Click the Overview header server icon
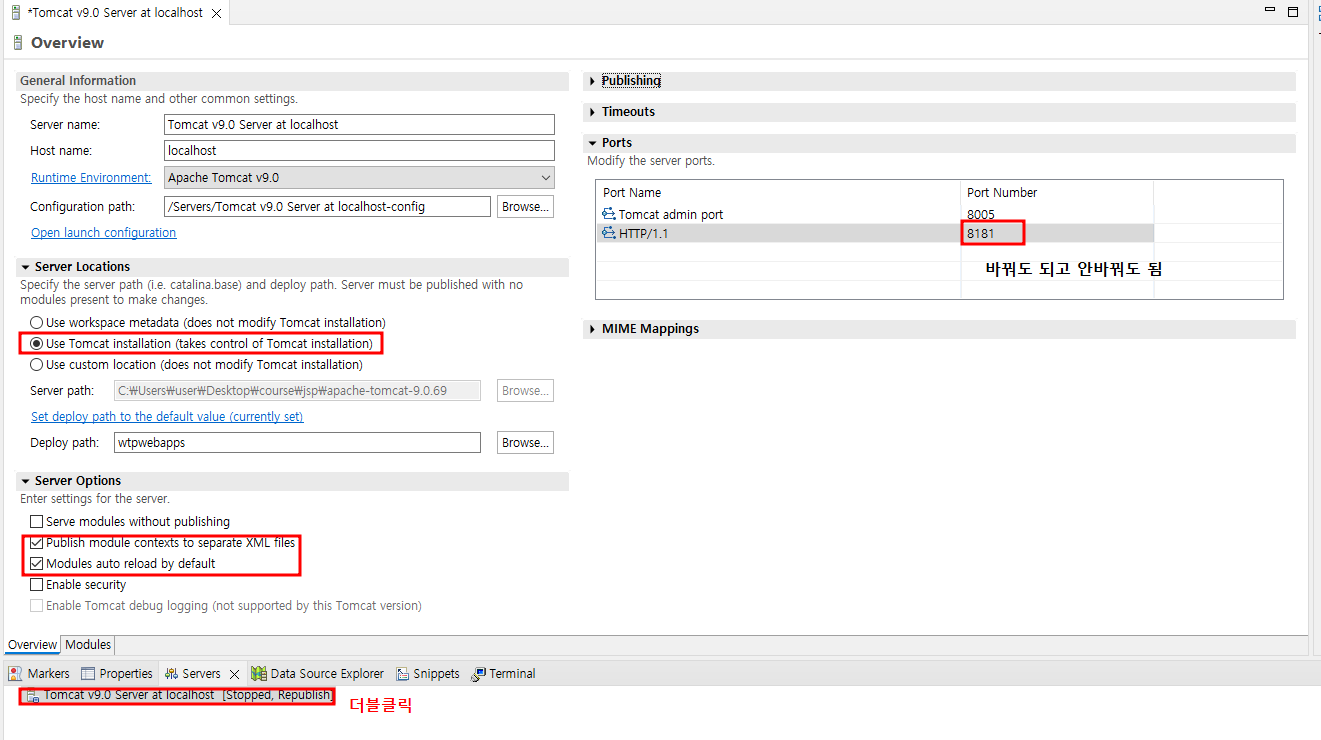This screenshot has width=1321, height=740. [x=17, y=43]
